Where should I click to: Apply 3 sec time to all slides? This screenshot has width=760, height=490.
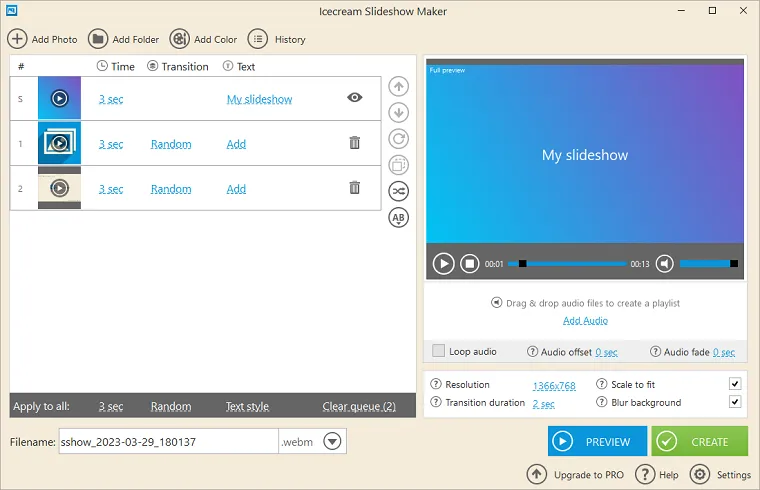[x=111, y=406]
